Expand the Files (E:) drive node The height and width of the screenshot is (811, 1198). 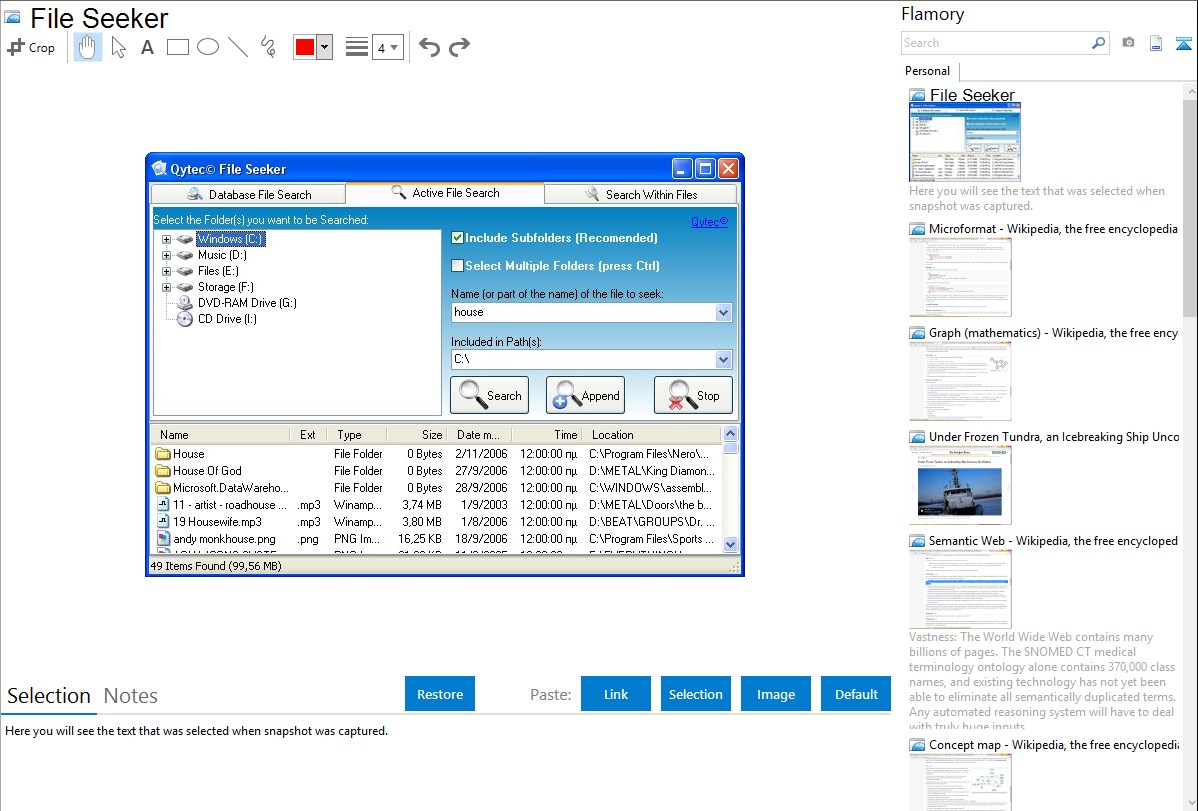pyautogui.click(x=167, y=271)
